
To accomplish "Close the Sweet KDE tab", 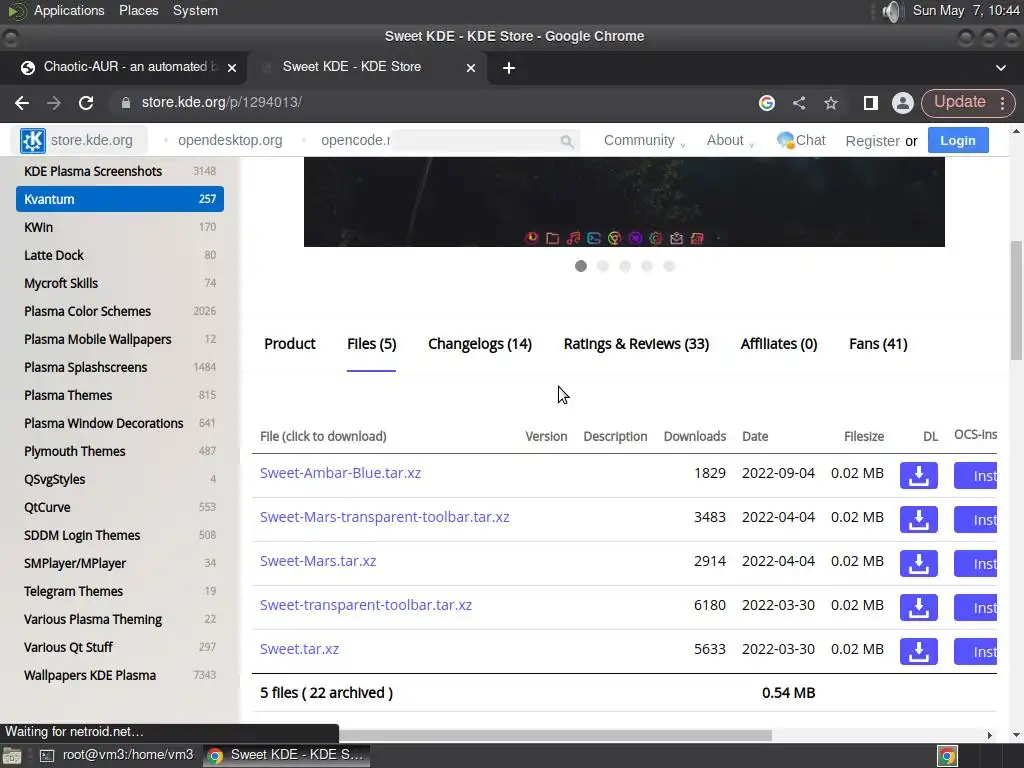I will pyautogui.click(x=471, y=68).
